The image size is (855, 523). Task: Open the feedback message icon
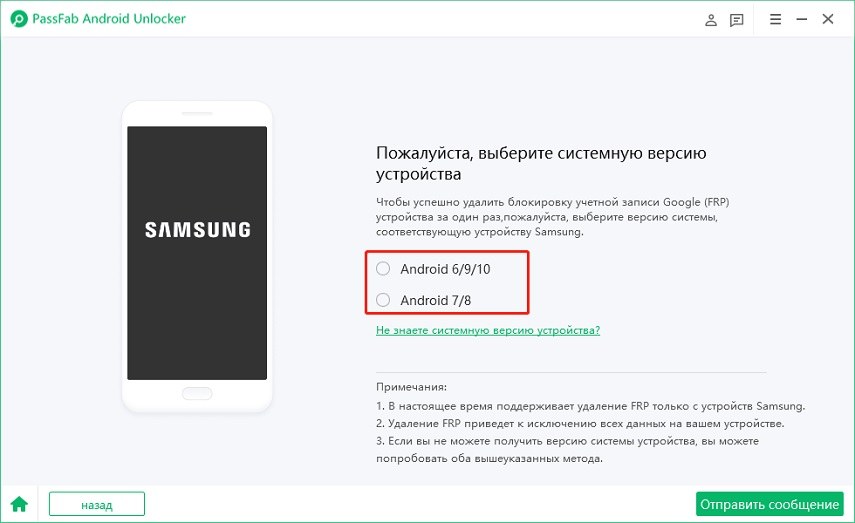pyautogui.click(x=736, y=20)
